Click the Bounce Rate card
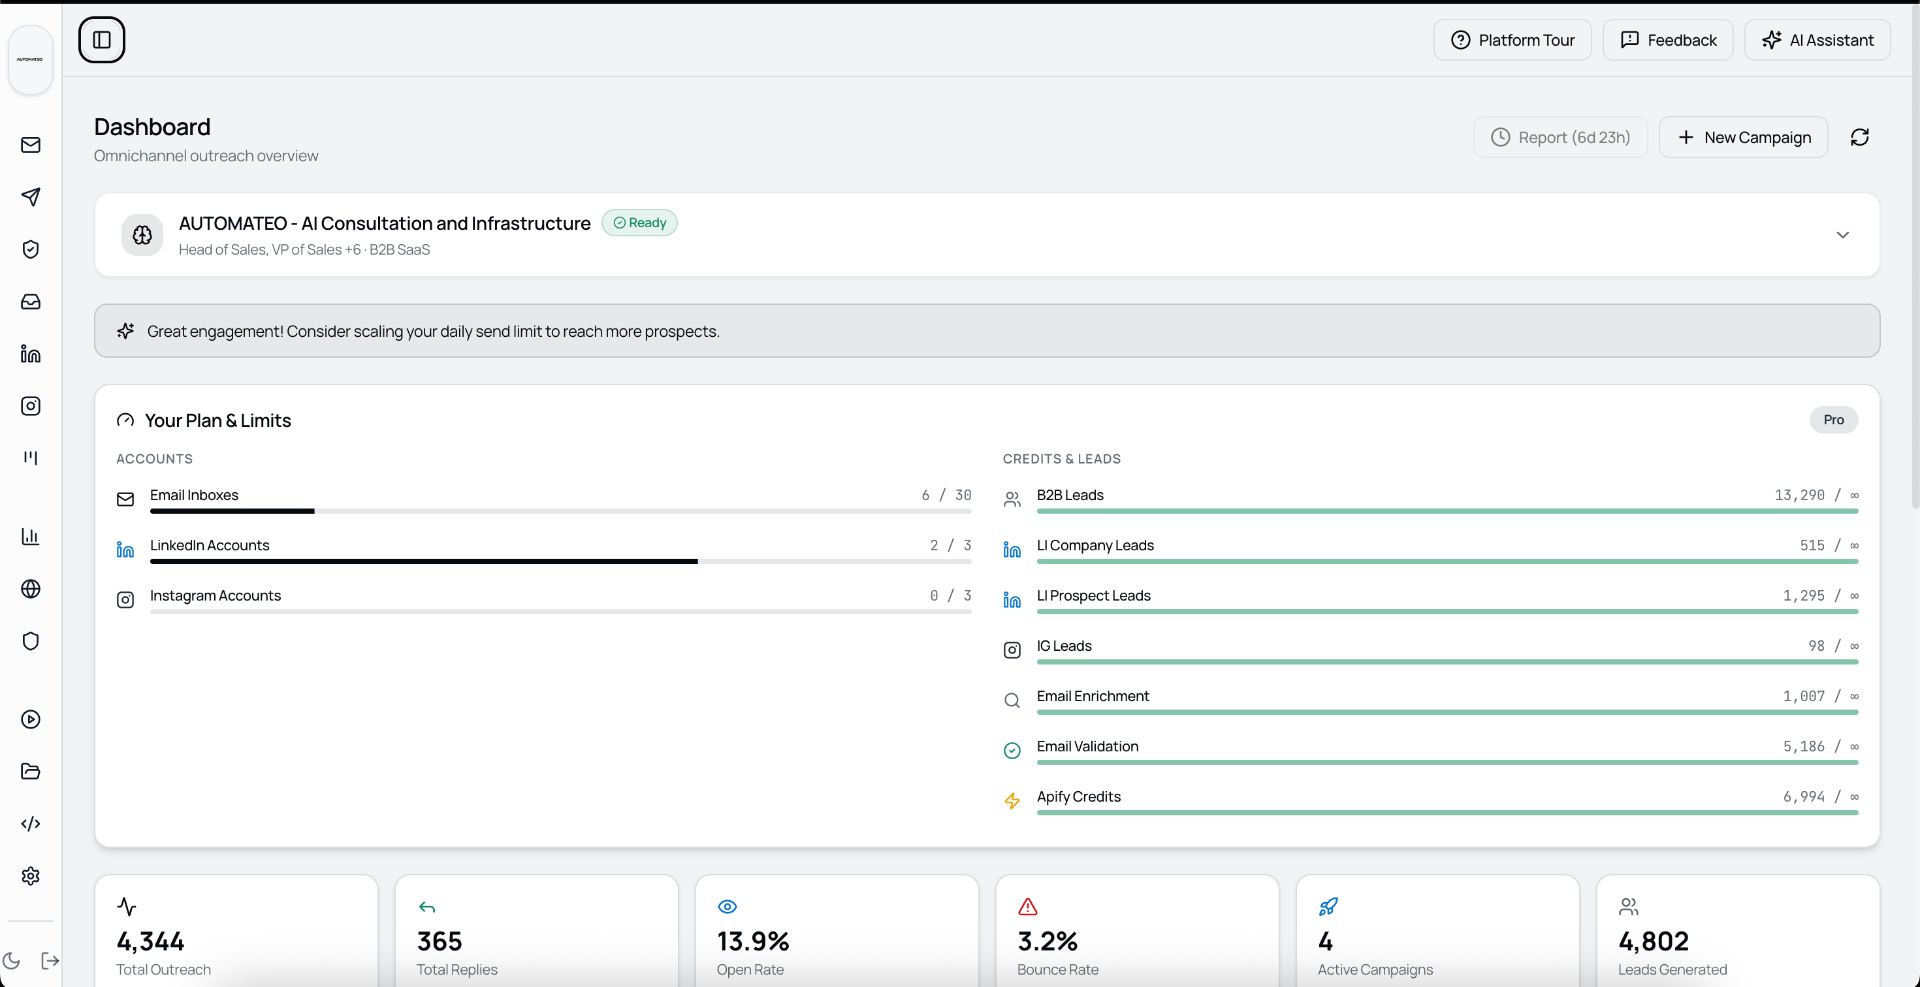Image resolution: width=1920 pixels, height=987 pixels. [x=1138, y=932]
